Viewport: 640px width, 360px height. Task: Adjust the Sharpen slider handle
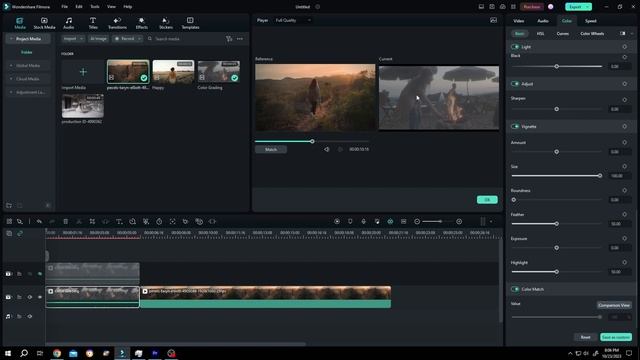(x=557, y=109)
